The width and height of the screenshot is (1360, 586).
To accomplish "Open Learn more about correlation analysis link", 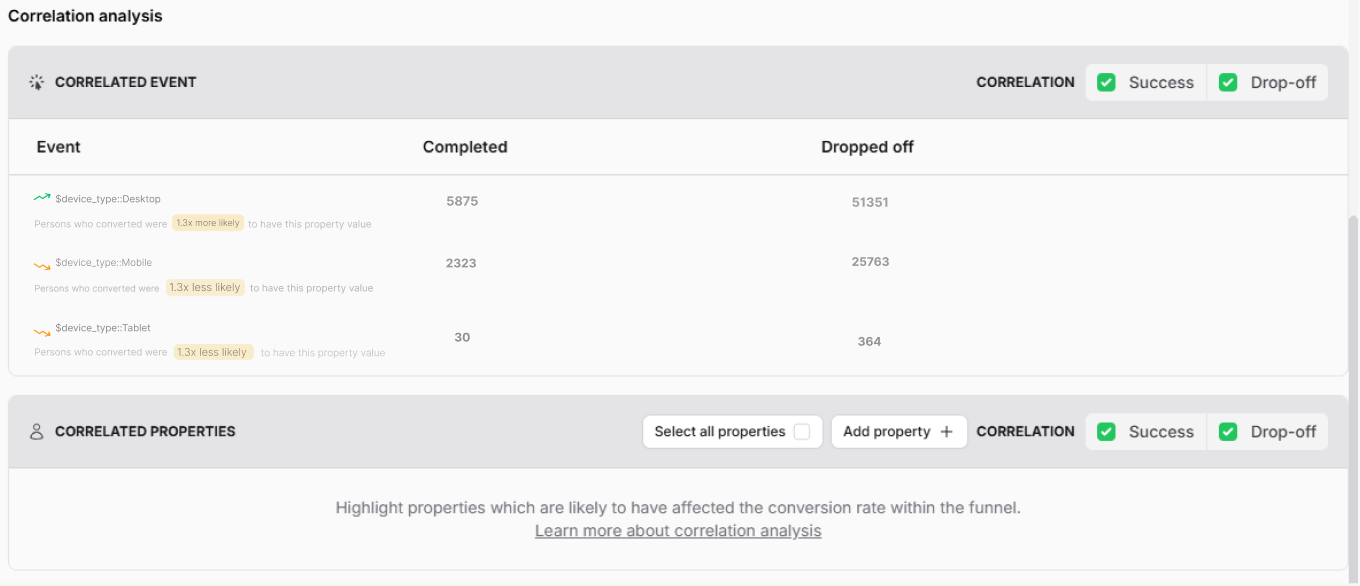I will pos(678,531).
